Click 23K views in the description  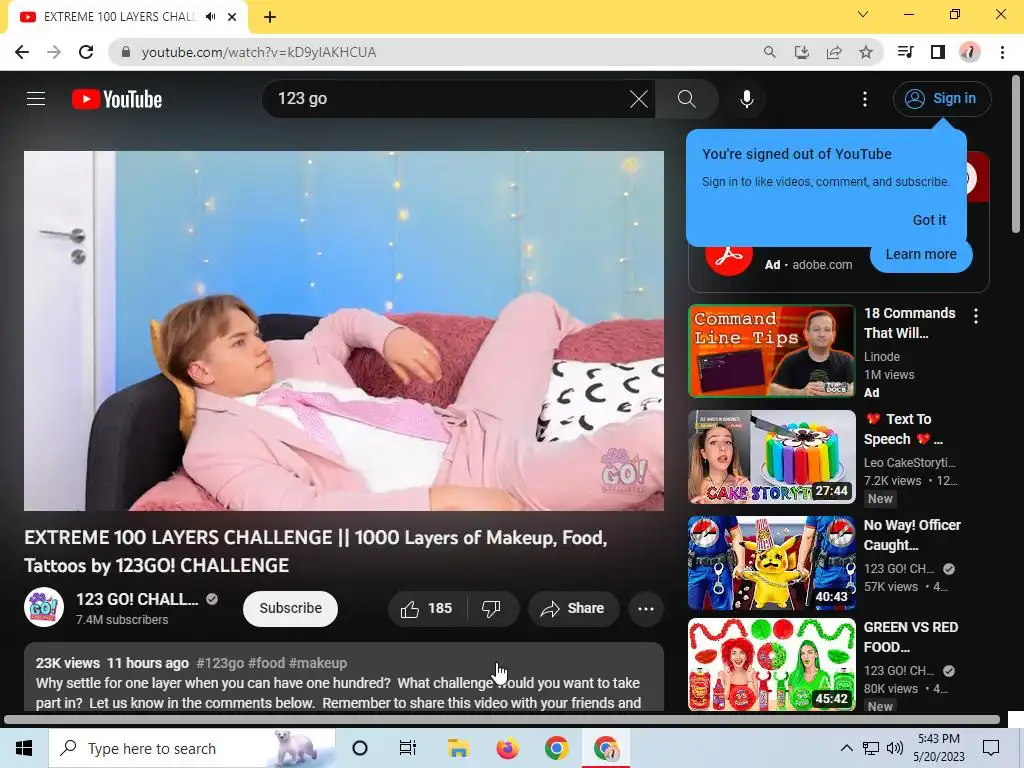click(67, 663)
